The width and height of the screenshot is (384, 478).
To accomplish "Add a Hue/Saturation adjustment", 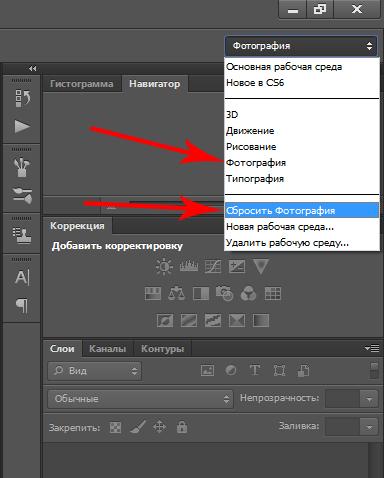I will point(153,294).
